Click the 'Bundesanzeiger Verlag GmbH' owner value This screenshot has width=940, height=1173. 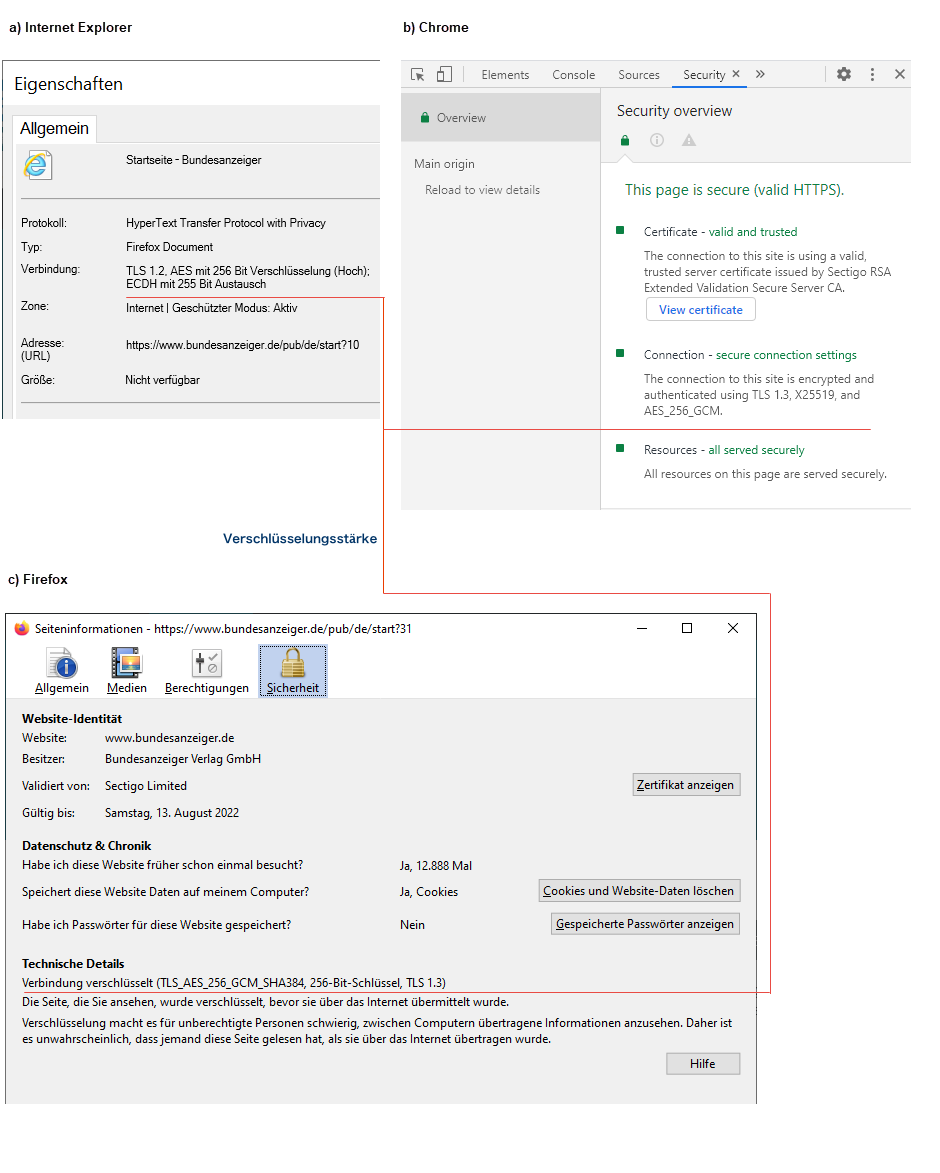tap(183, 759)
